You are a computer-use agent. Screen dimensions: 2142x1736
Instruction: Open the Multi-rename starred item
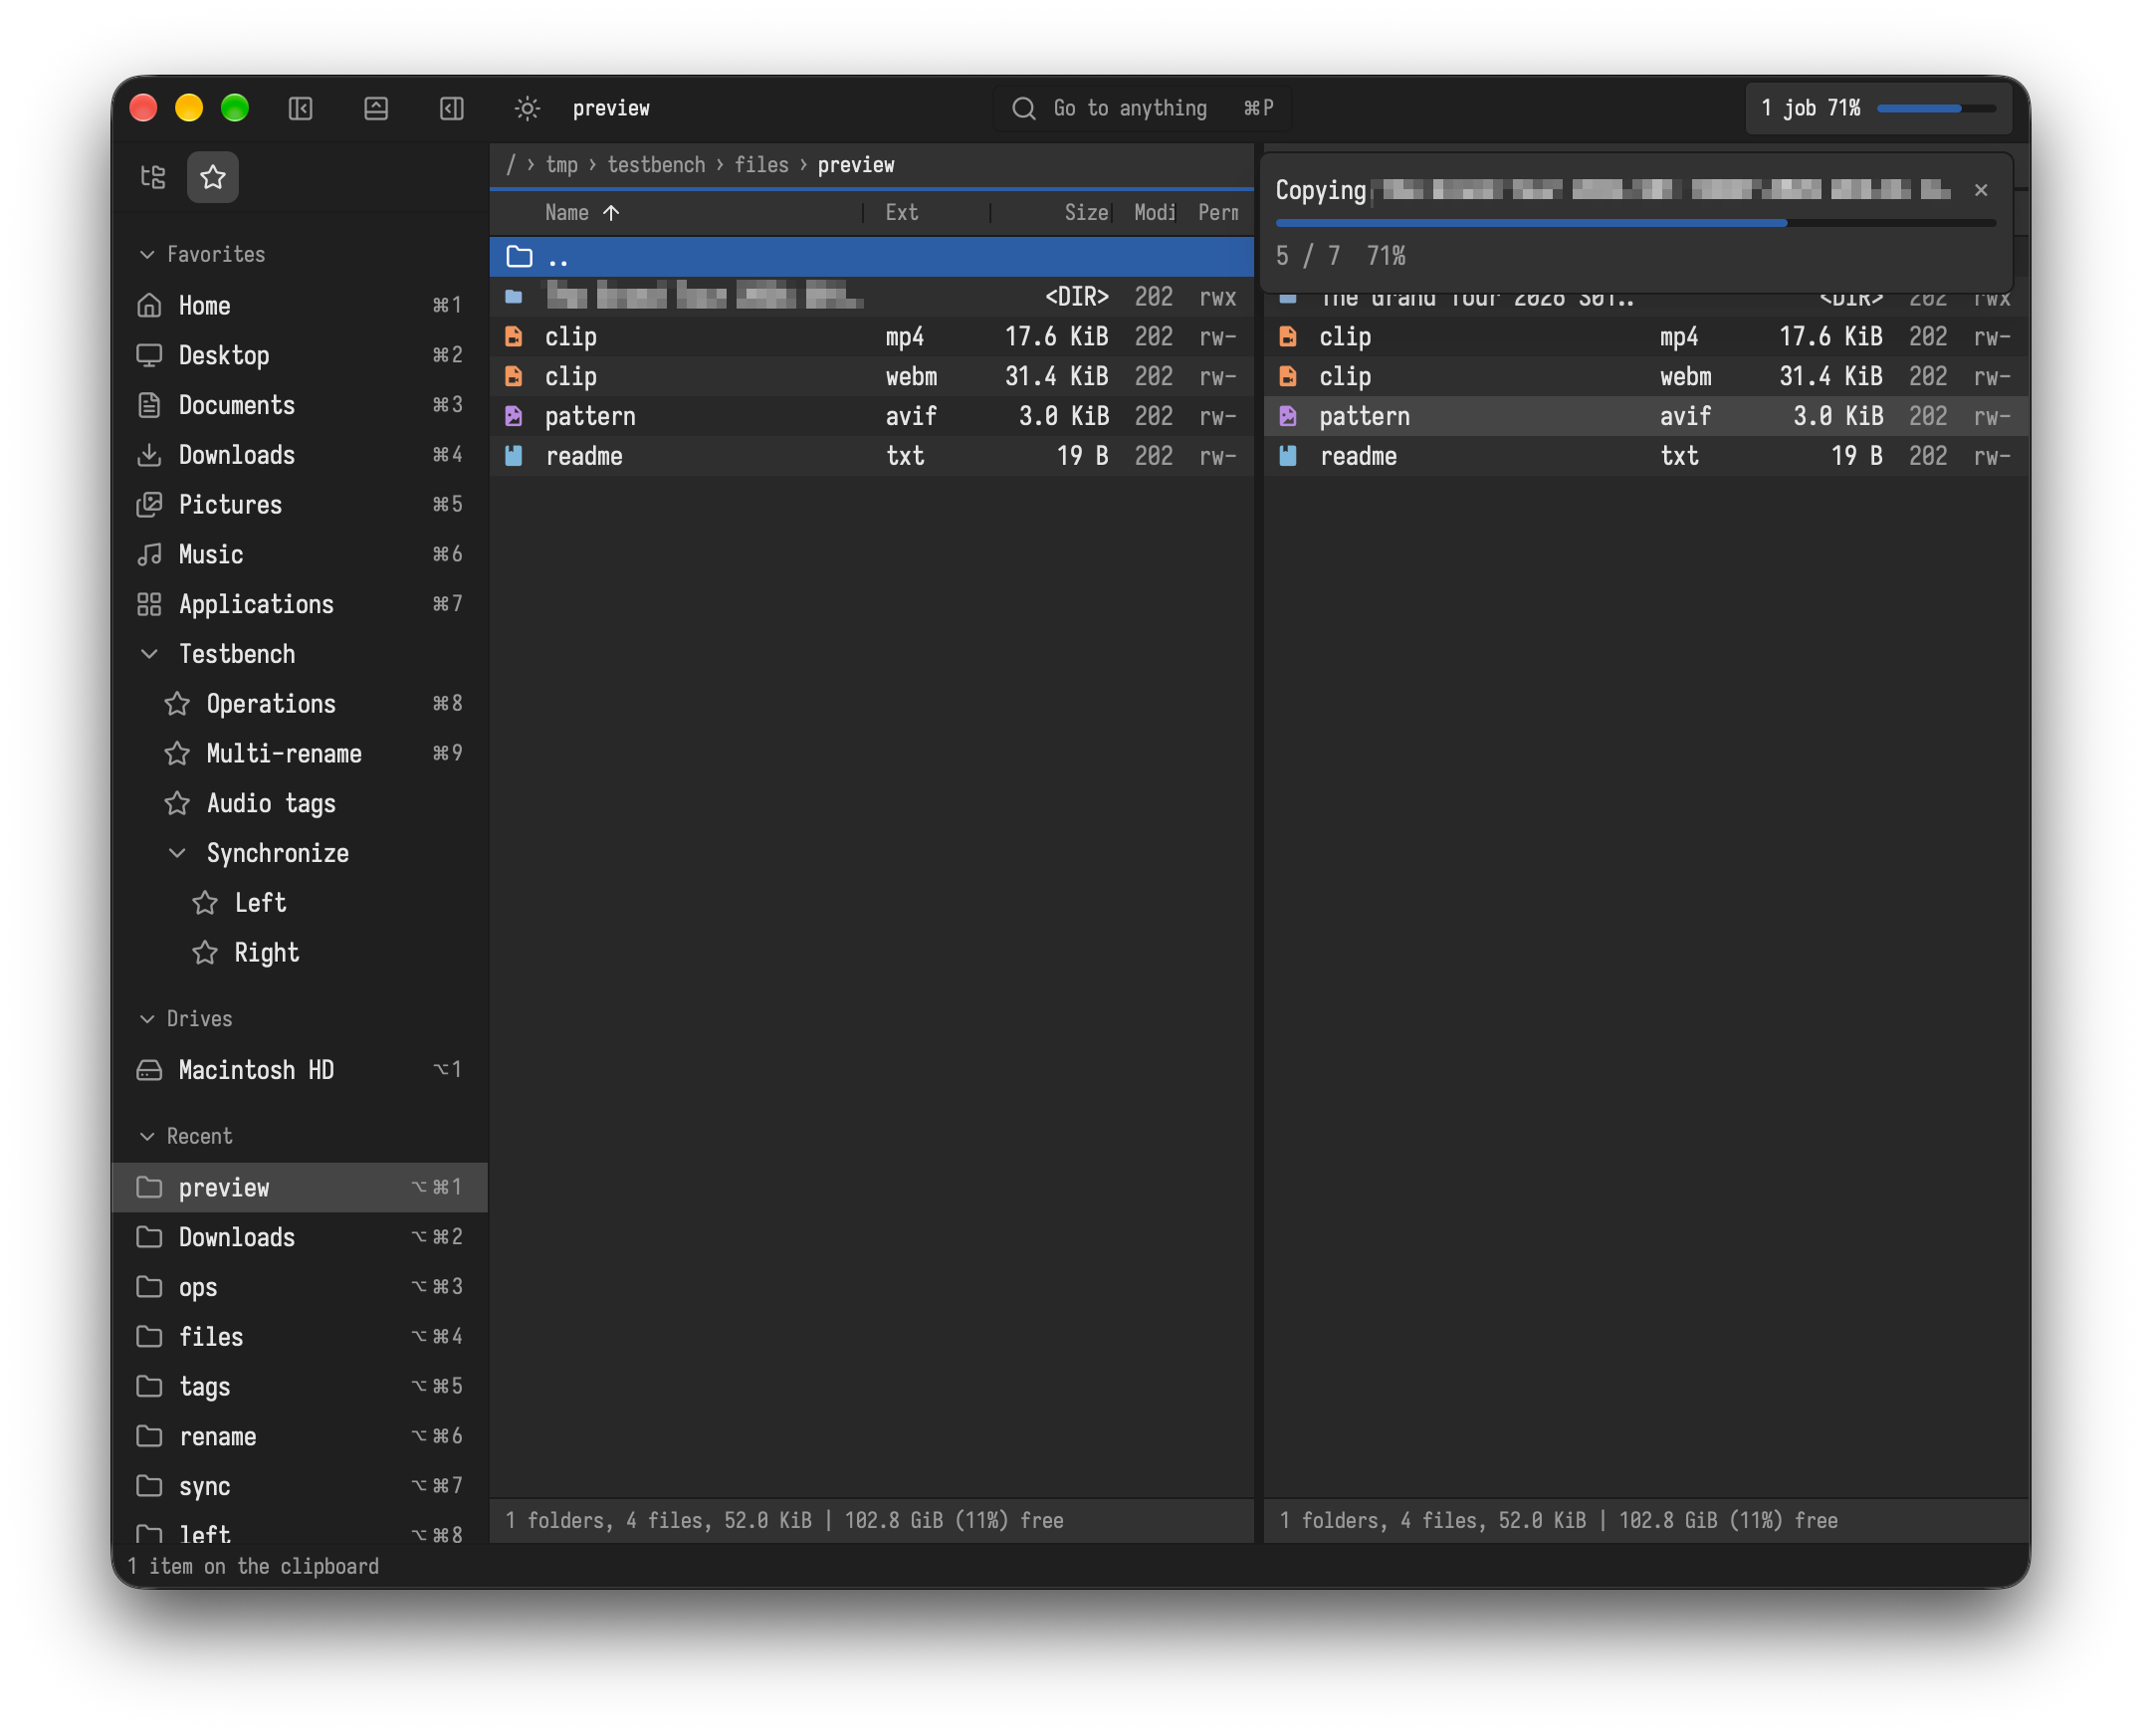click(300, 754)
